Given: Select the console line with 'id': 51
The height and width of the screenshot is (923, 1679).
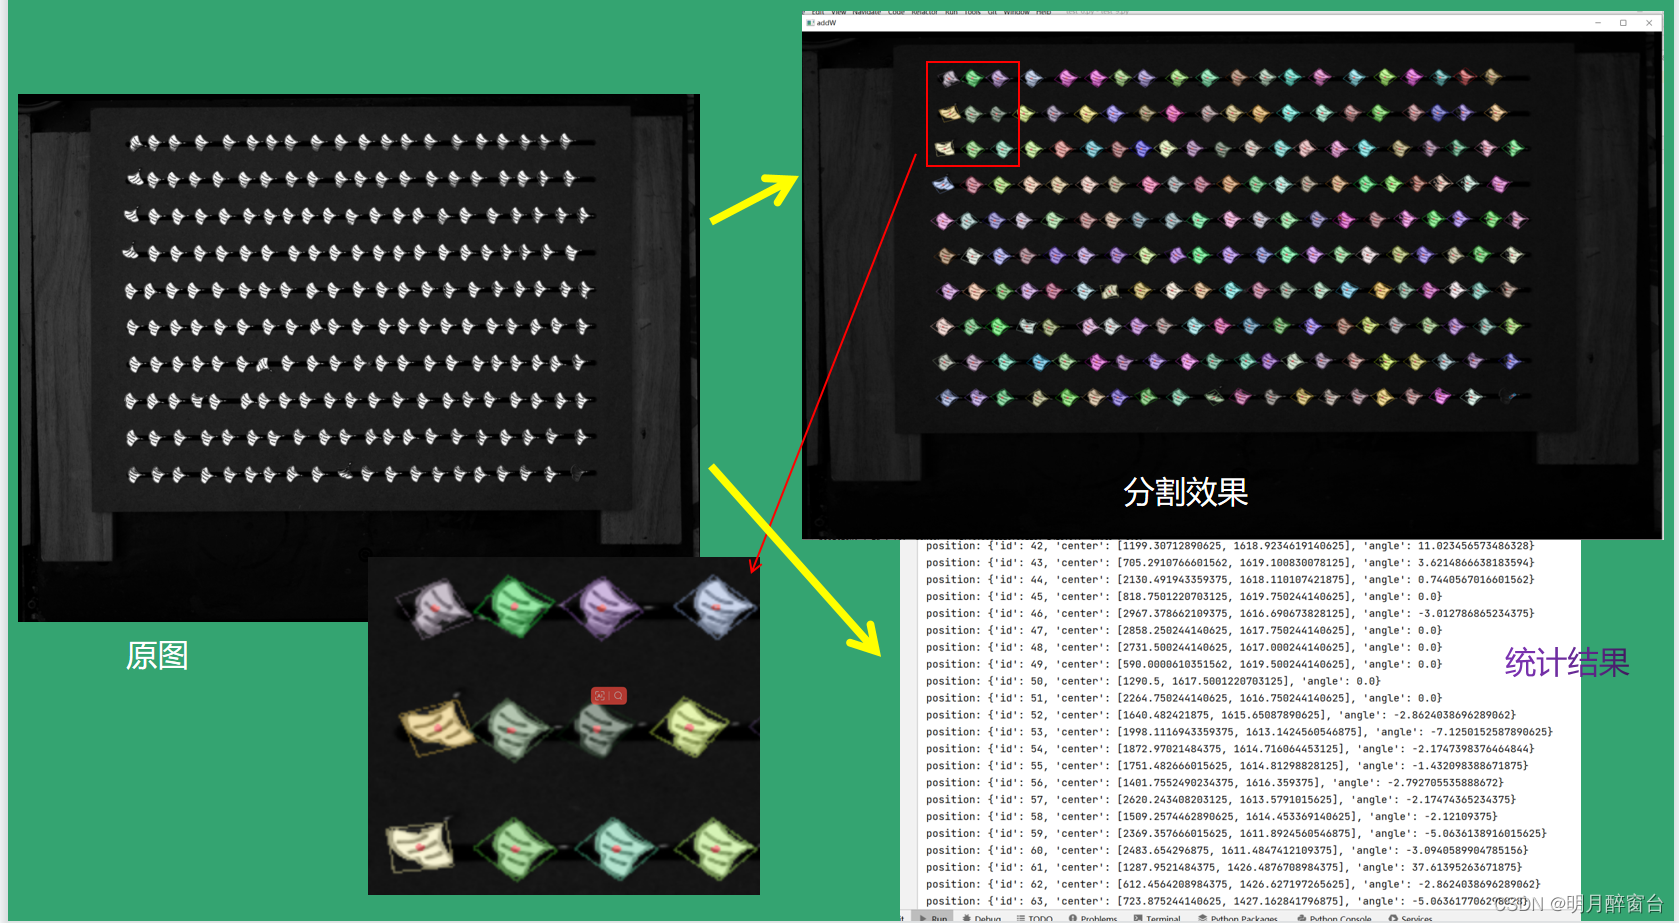Looking at the screenshot, I should click(x=1183, y=699).
